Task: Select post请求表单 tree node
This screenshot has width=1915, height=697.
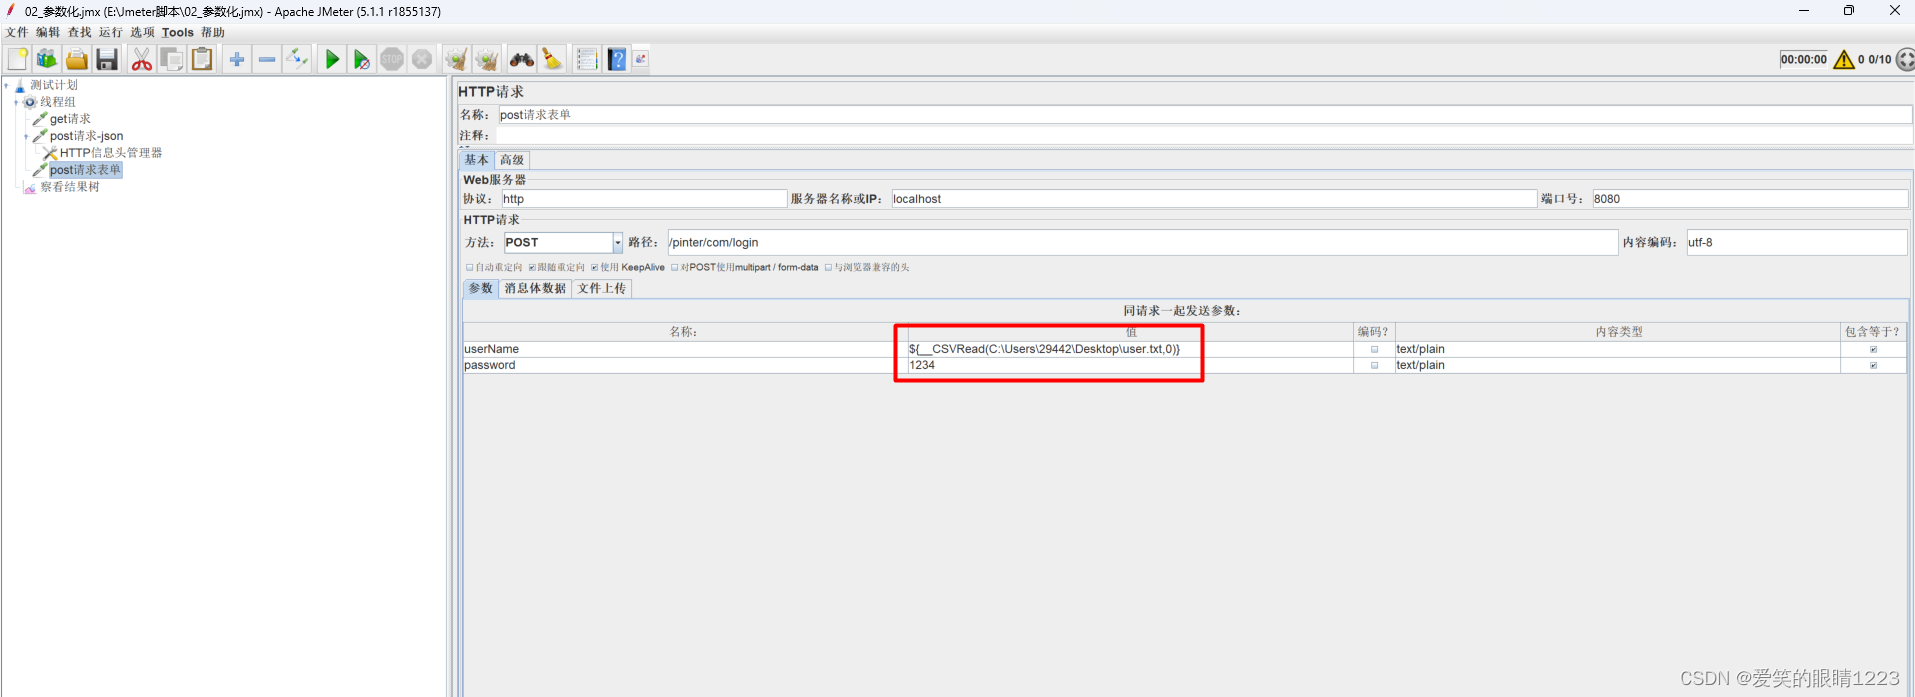Action: [x=85, y=170]
